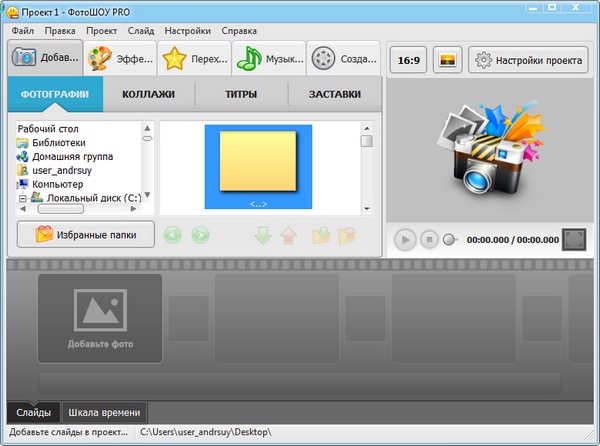
Task: Open the Создать tab with film reel icon
Action: 343,59
